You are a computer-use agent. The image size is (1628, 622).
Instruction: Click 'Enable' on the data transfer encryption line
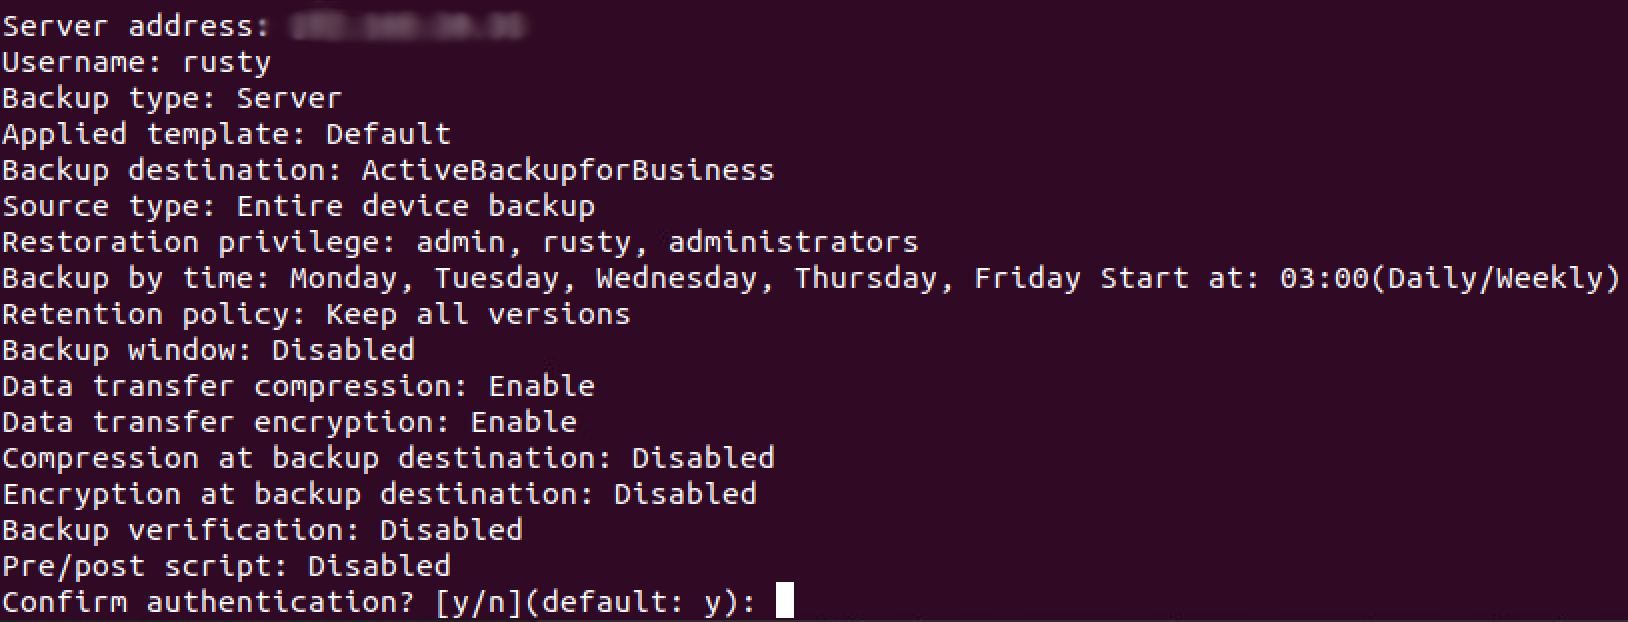click(x=523, y=422)
